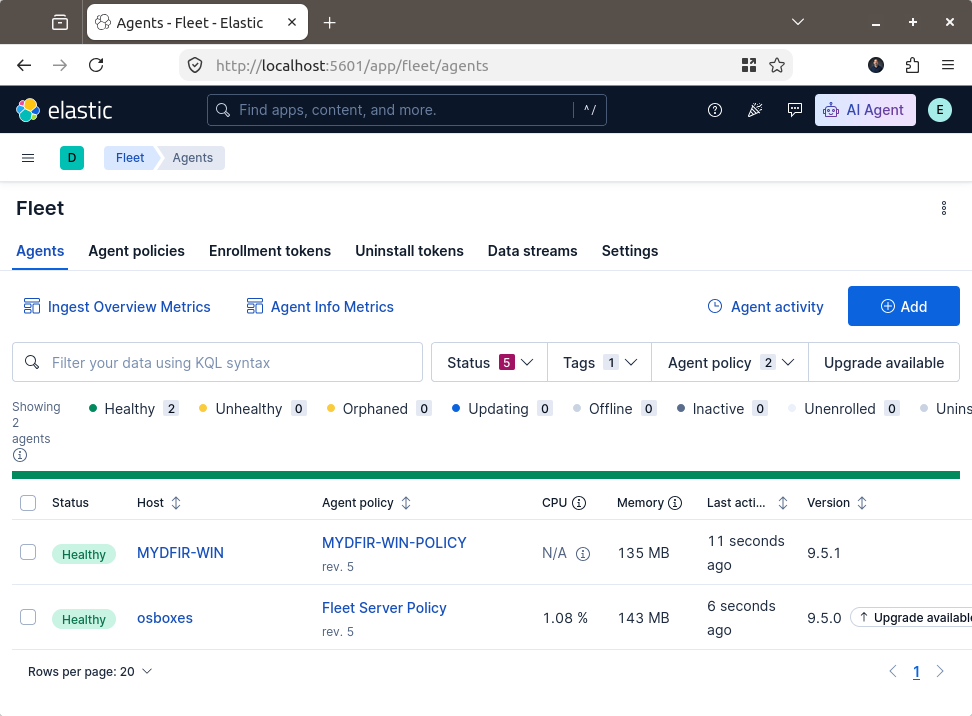Click the Memory column info icon
This screenshot has height=716, width=972.
[675, 503]
